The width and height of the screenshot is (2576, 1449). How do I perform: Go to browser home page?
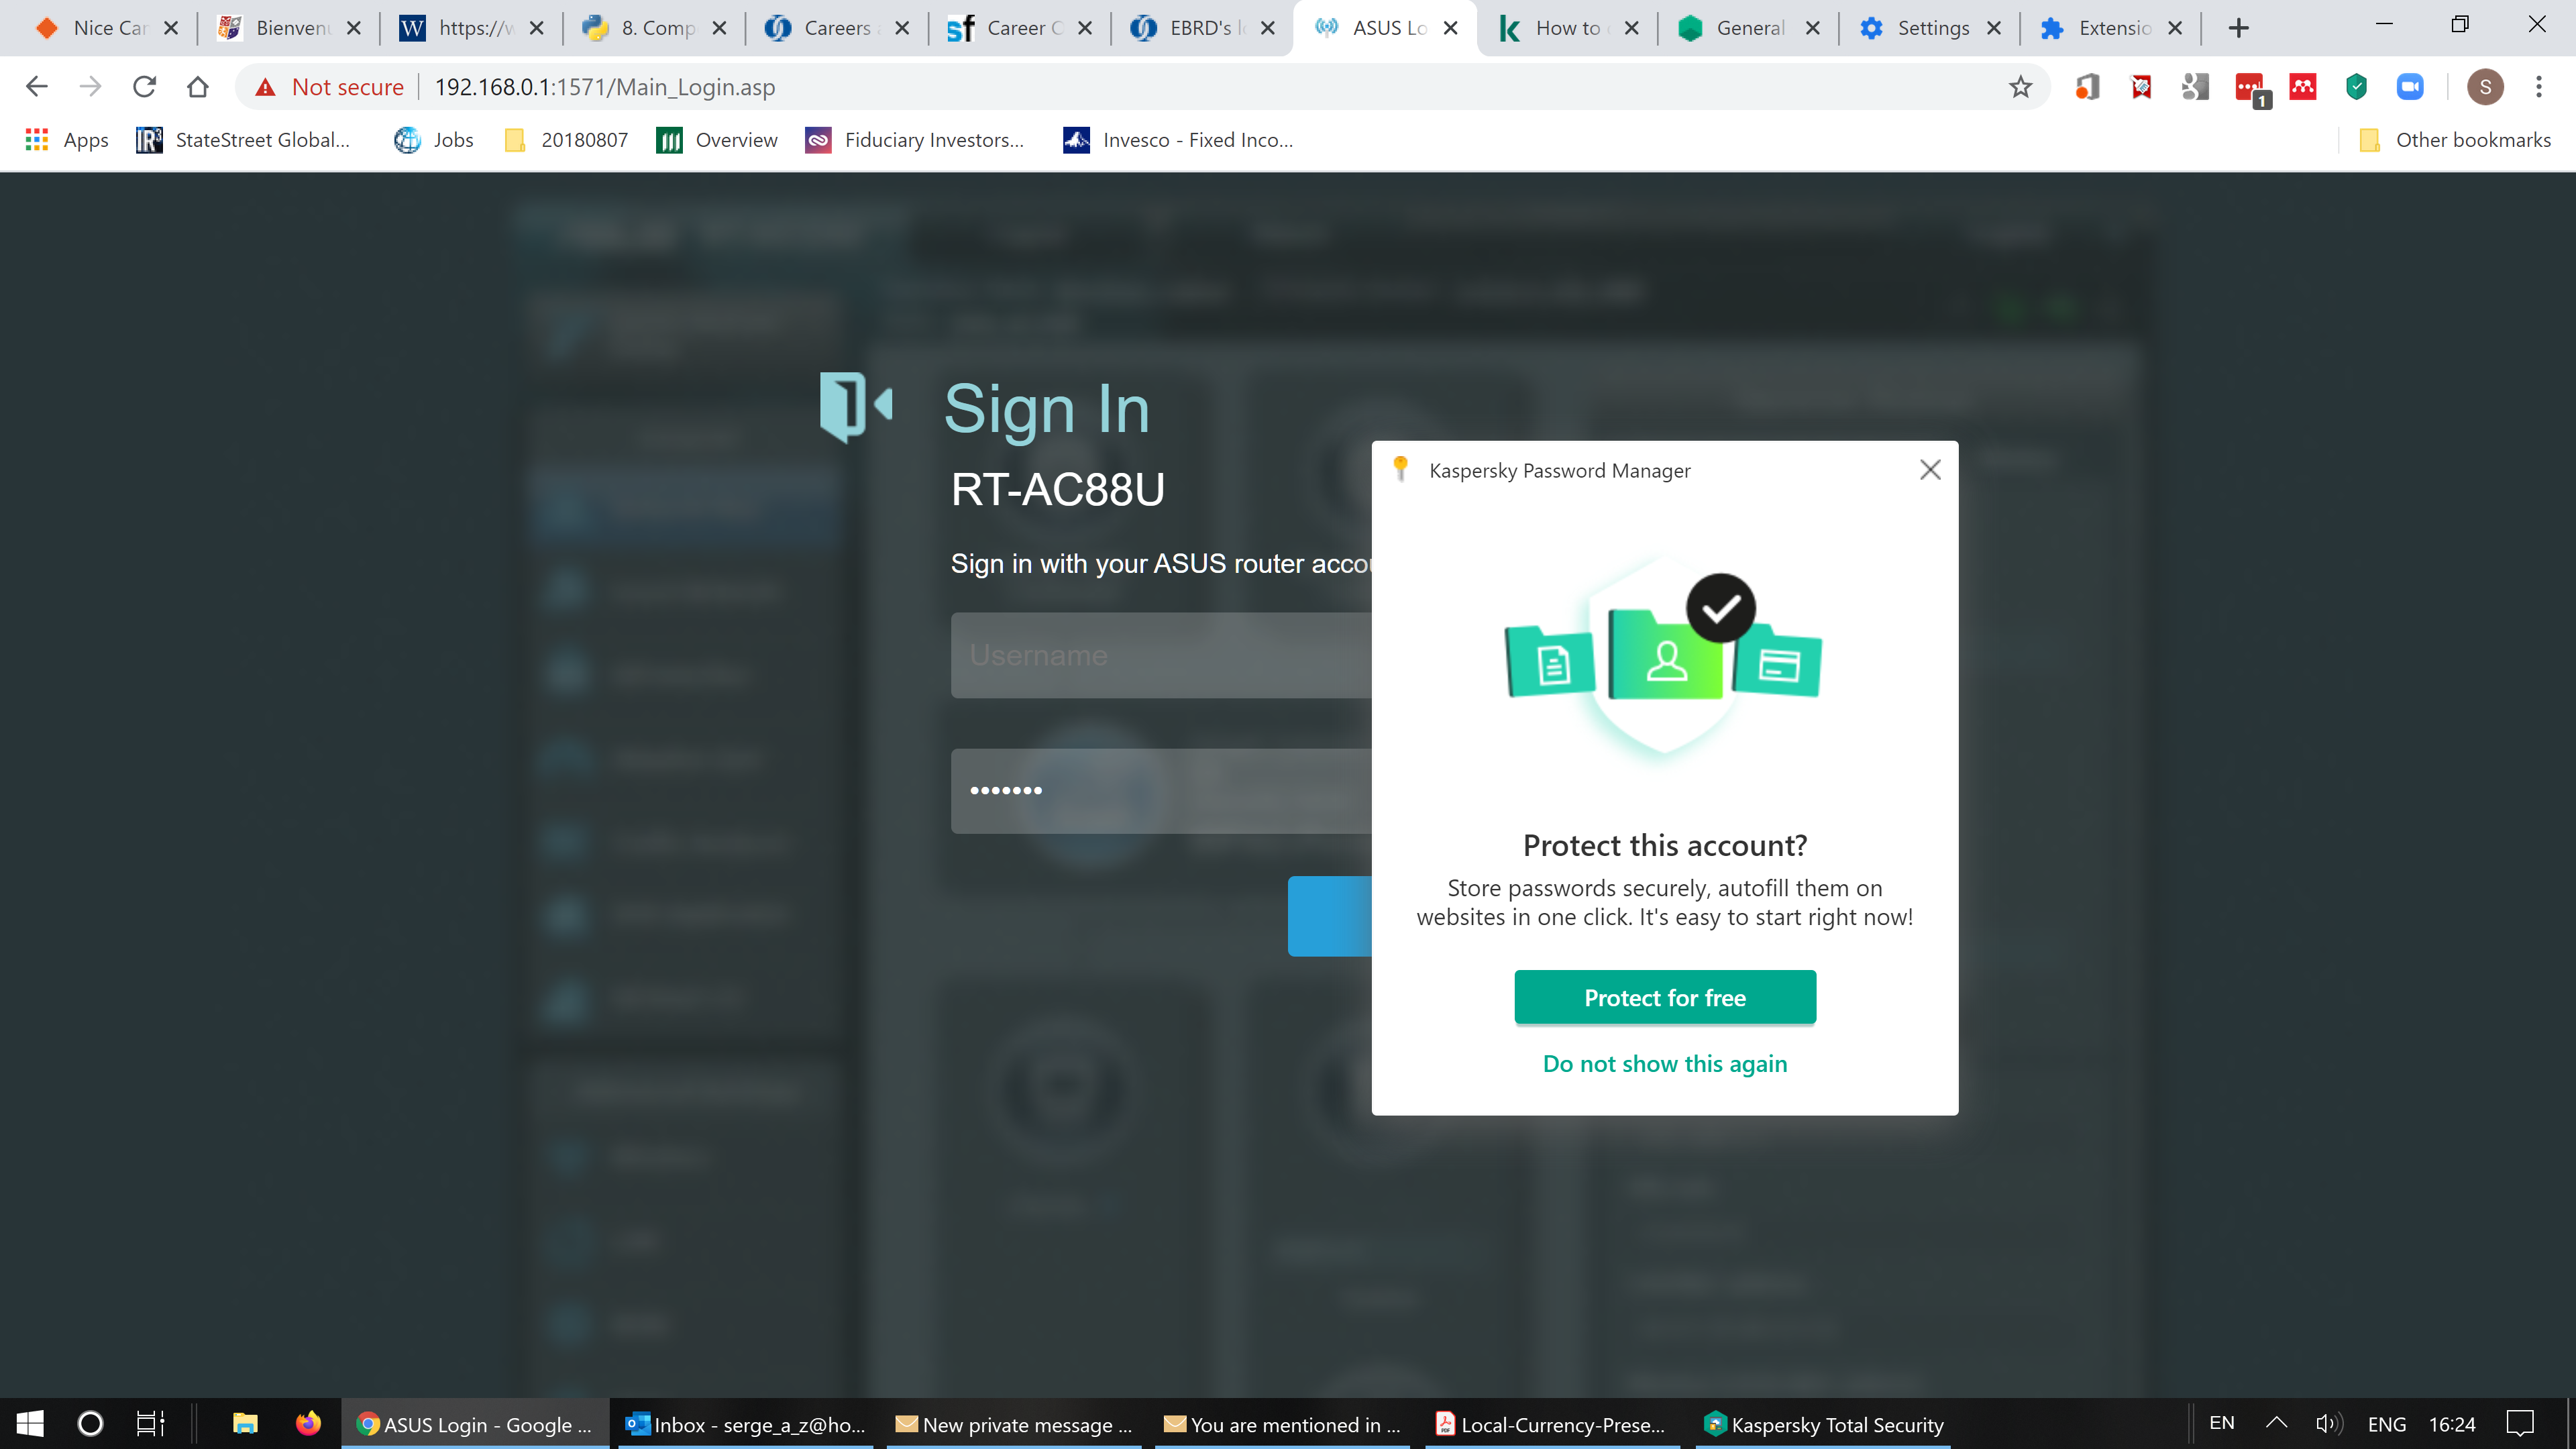click(x=198, y=87)
